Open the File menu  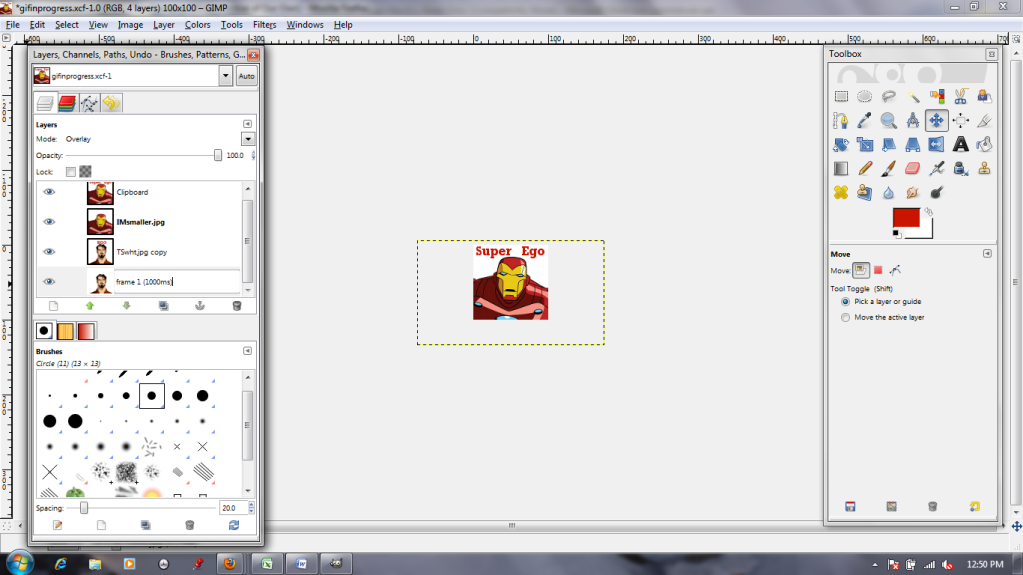pos(12,25)
